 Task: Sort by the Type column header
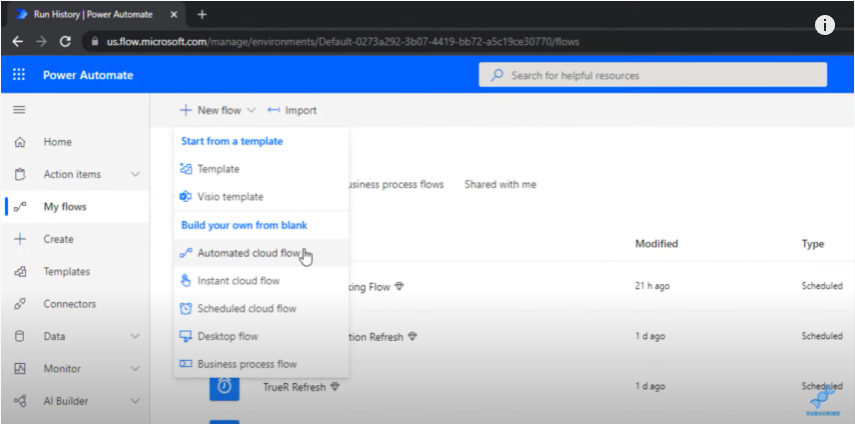click(812, 244)
